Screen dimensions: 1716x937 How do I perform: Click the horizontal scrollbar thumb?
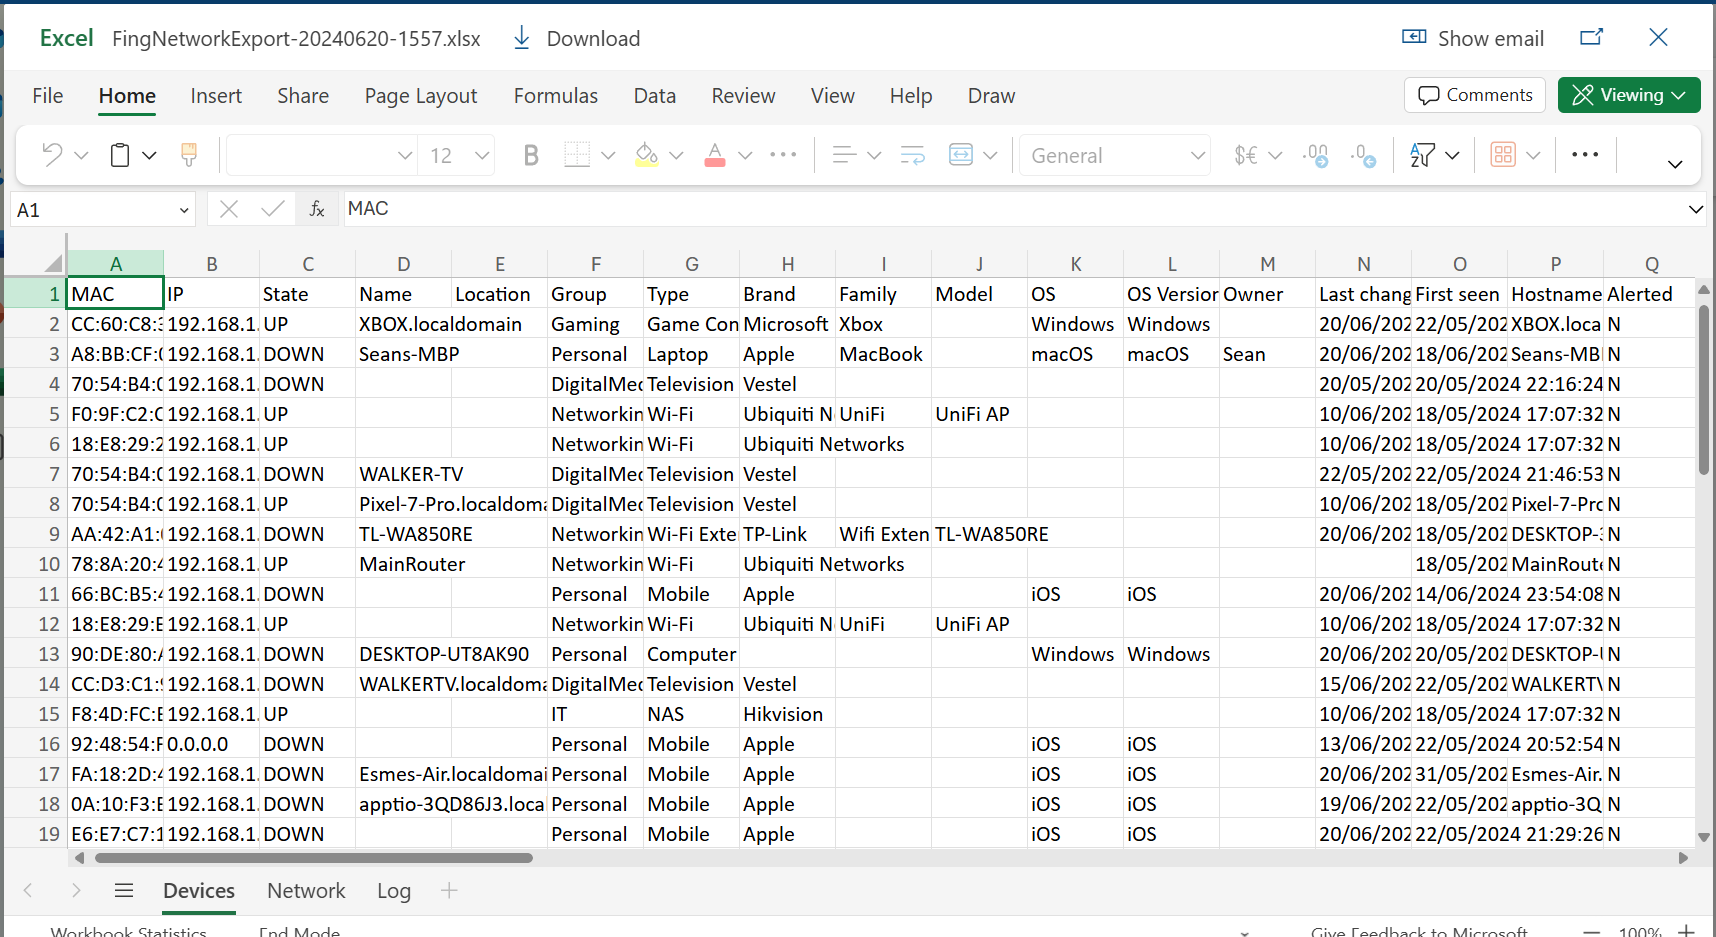(x=314, y=858)
